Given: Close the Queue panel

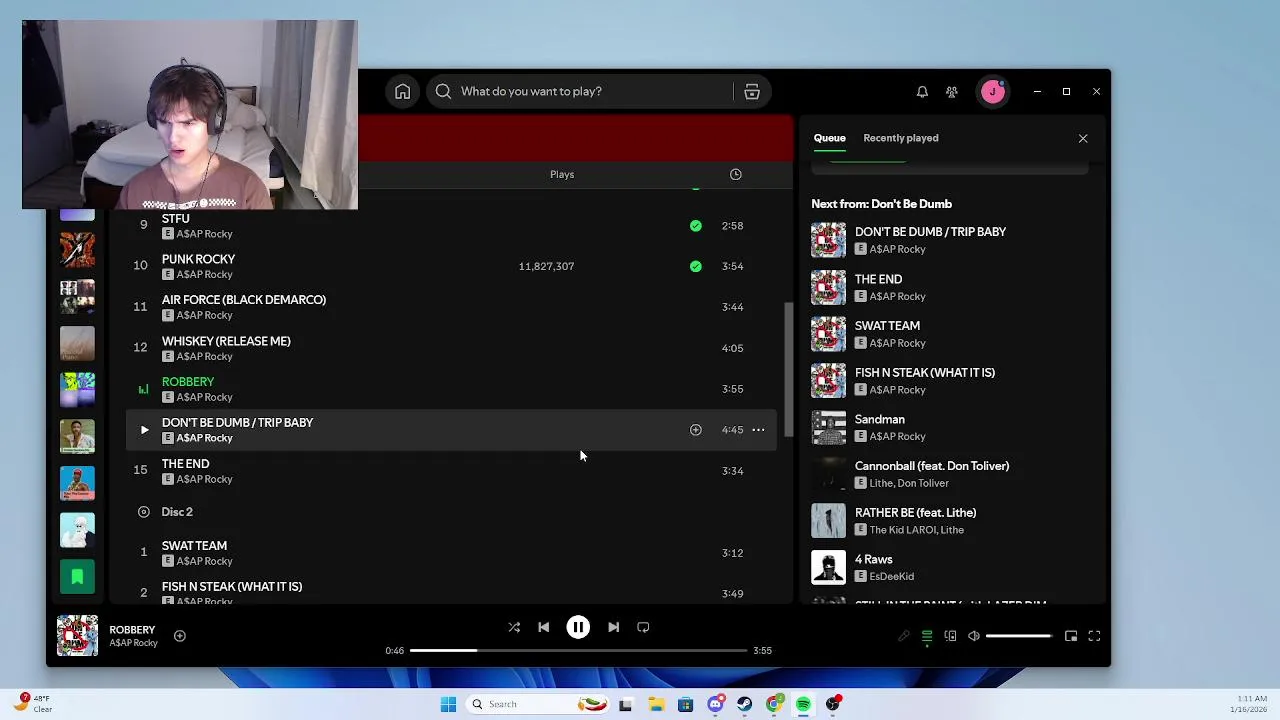Looking at the screenshot, I should click(1083, 139).
